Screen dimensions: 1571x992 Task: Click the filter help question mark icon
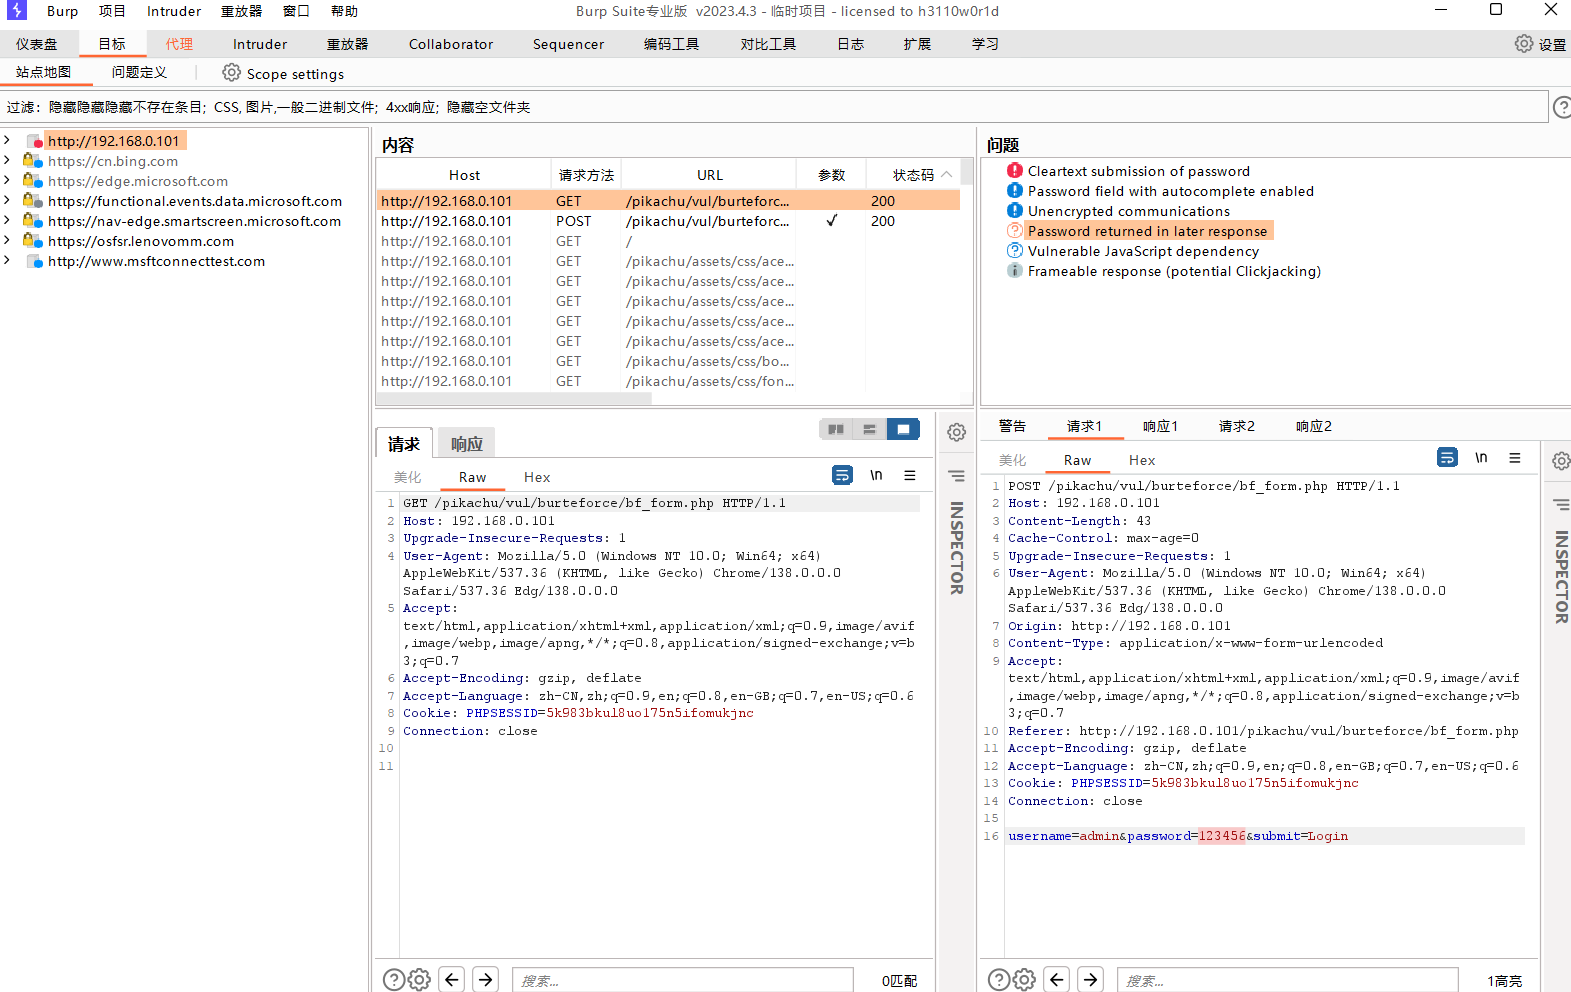1561,107
